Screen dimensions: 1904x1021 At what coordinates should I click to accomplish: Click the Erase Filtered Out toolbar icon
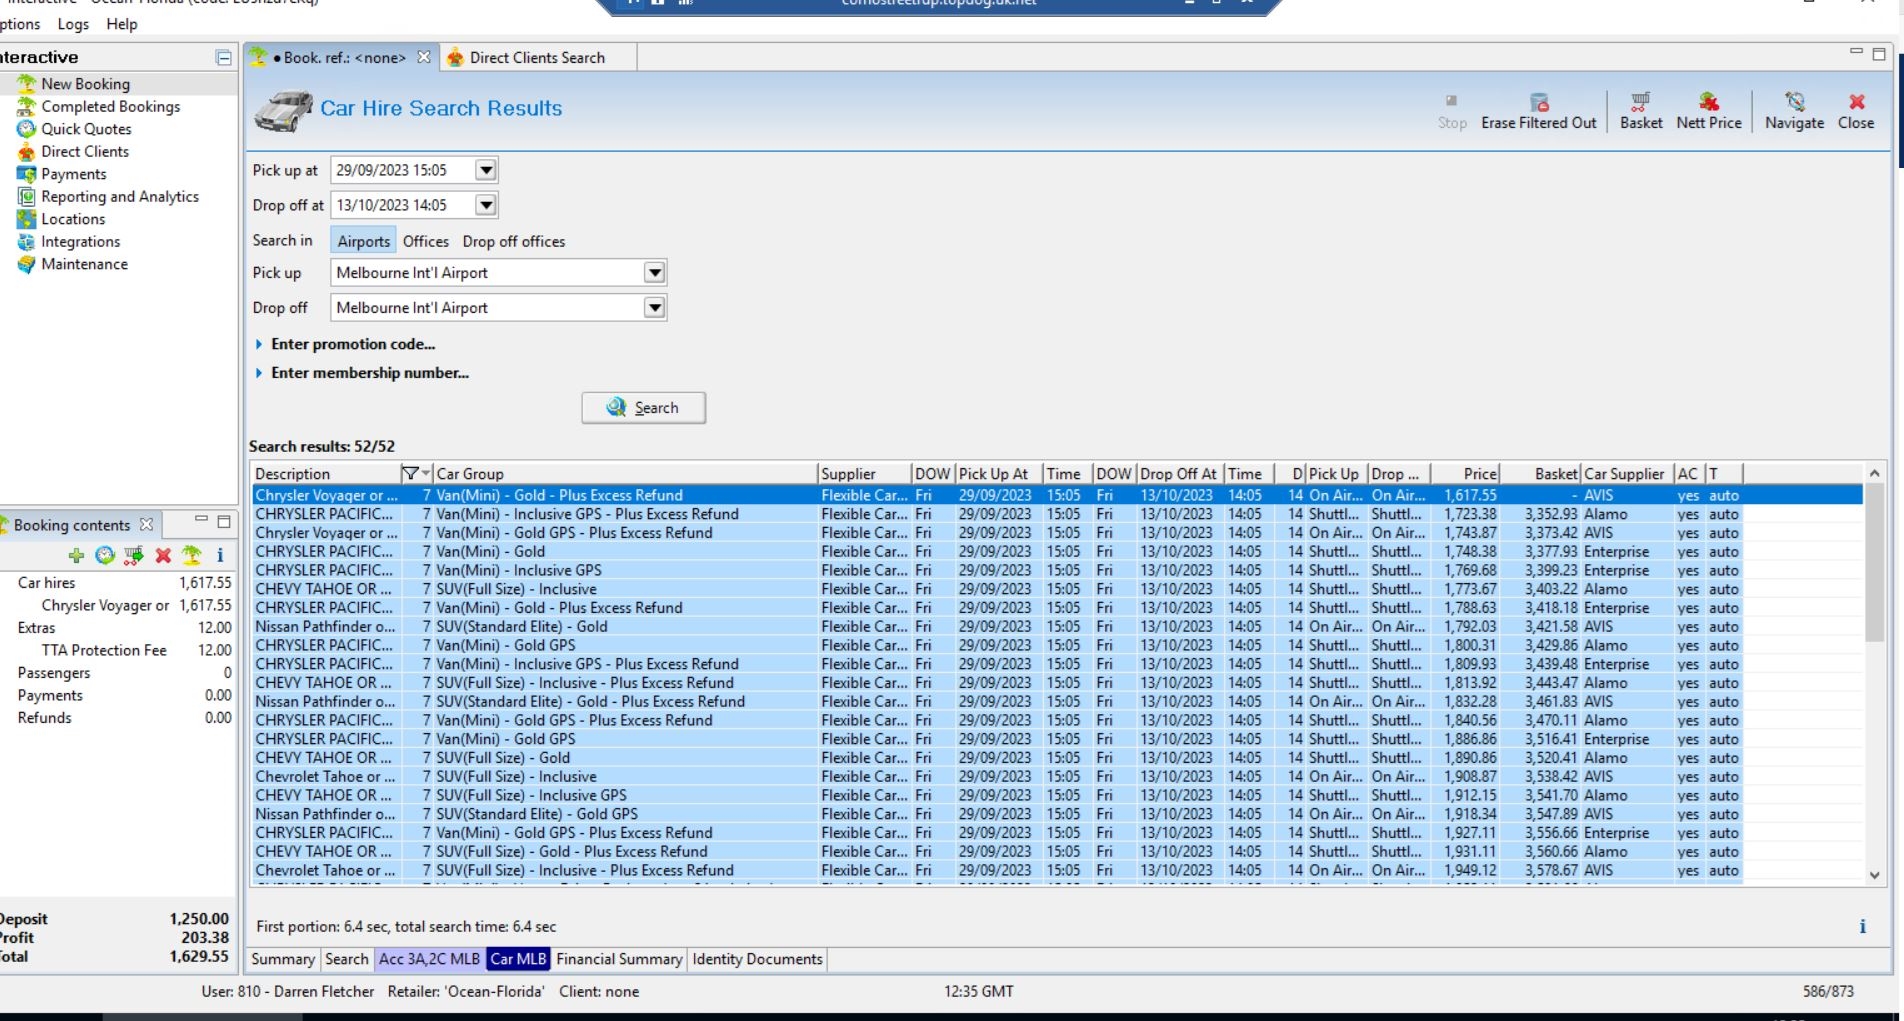(1539, 102)
